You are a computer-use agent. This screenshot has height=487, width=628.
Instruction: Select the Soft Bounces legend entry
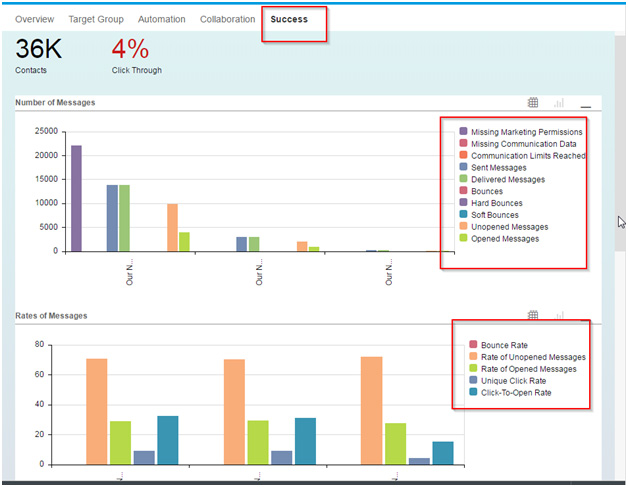pyautogui.click(x=489, y=215)
